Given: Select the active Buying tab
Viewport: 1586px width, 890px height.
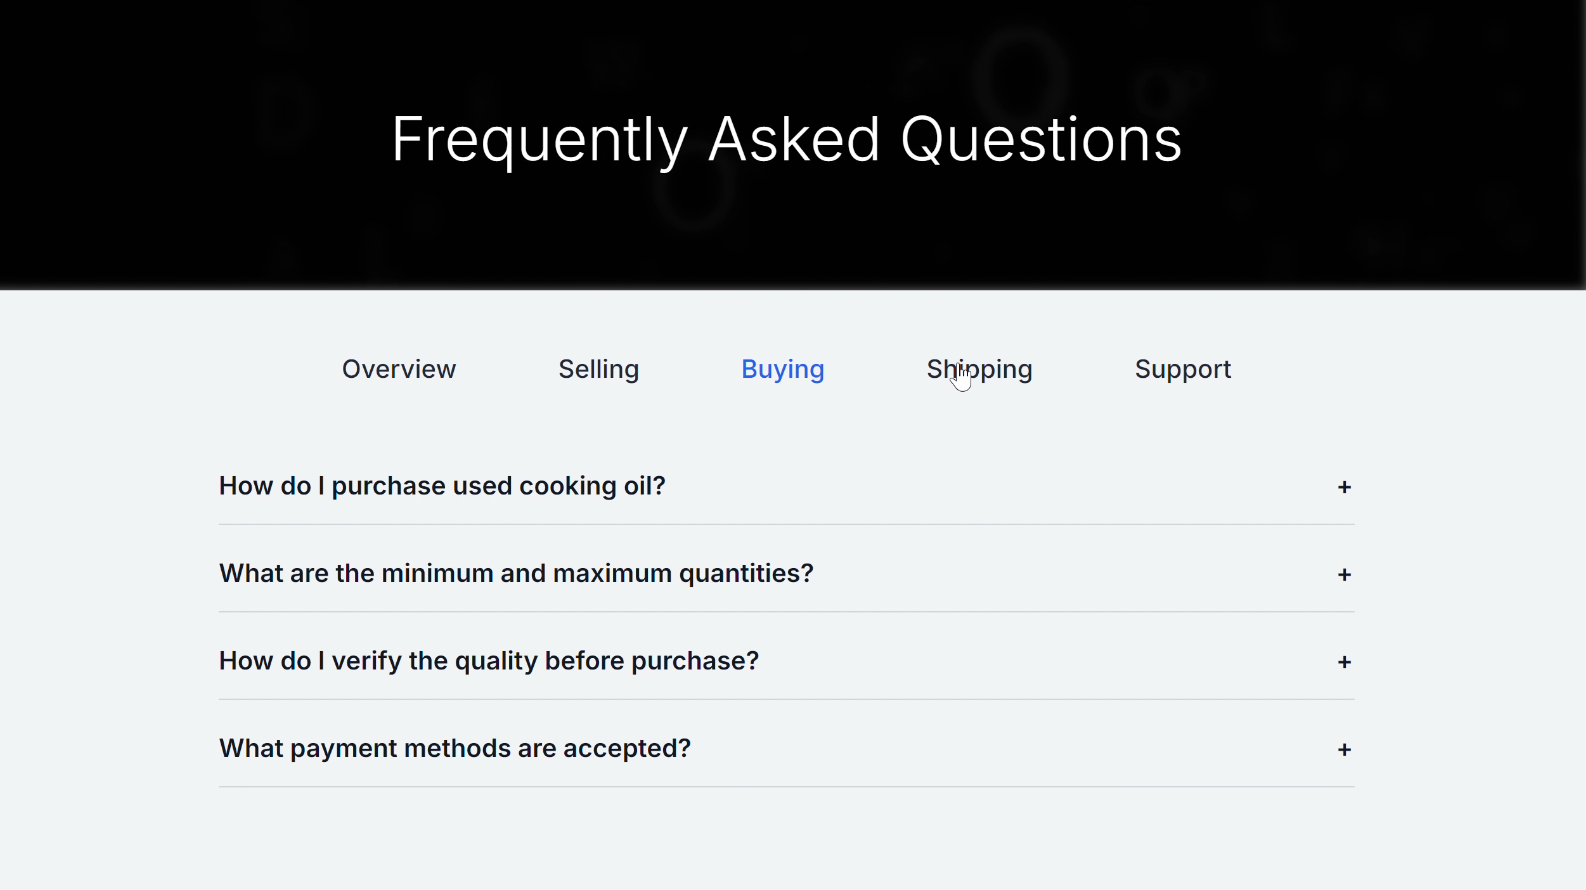Looking at the screenshot, I should 782,369.
